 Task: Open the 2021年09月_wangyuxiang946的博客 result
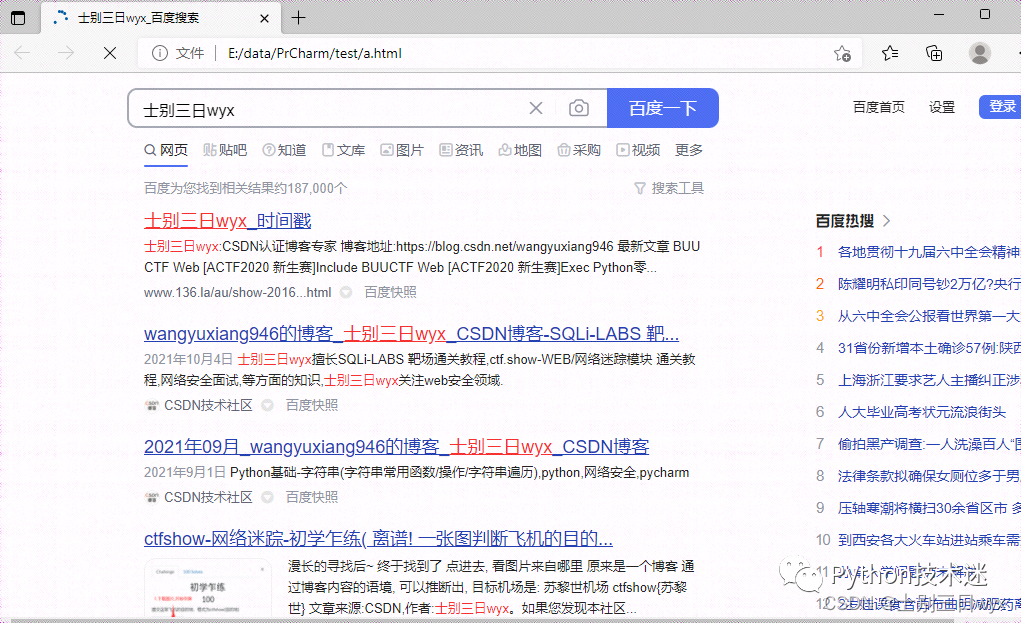tap(397, 447)
